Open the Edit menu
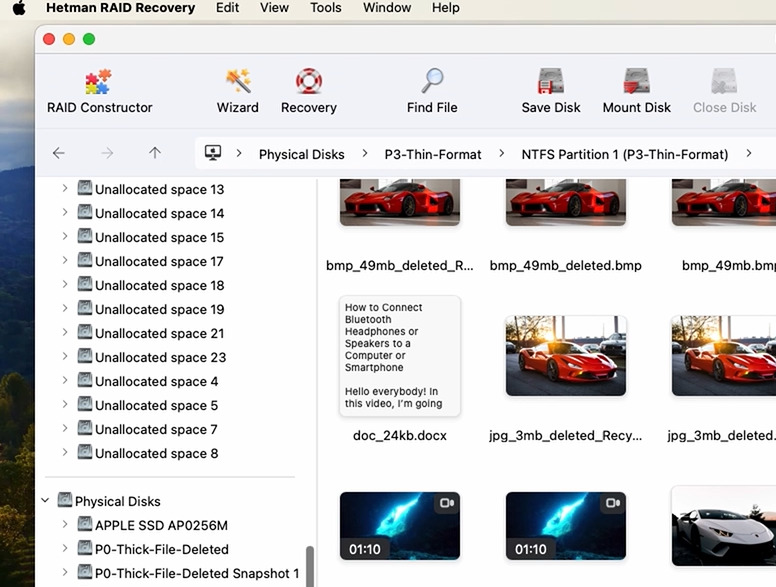 click(x=227, y=8)
